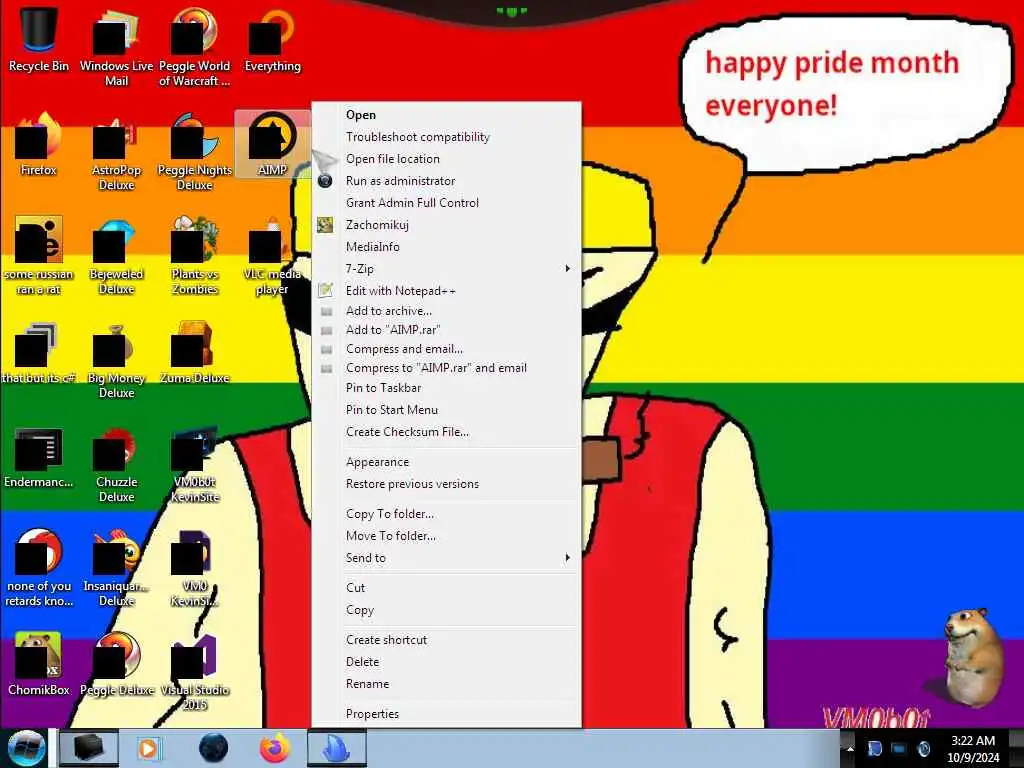Select the Peggle Nights Deluxe shortcut
Image resolution: width=1024 pixels, height=768 pixels.
195,152
